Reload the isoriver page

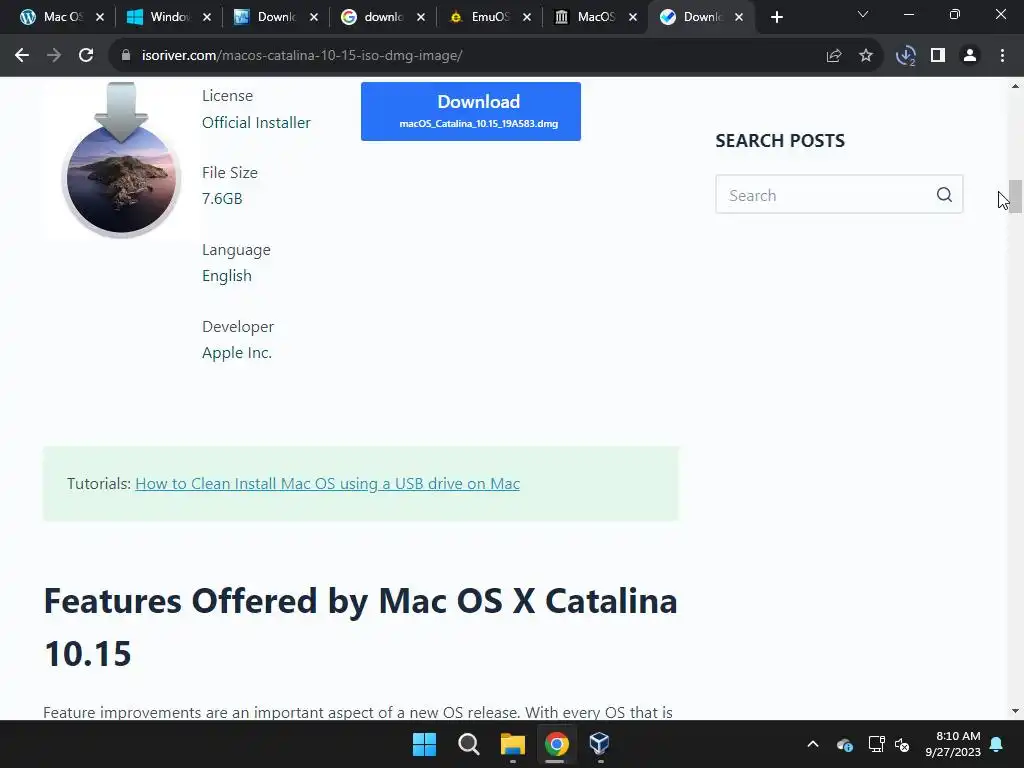coord(86,56)
